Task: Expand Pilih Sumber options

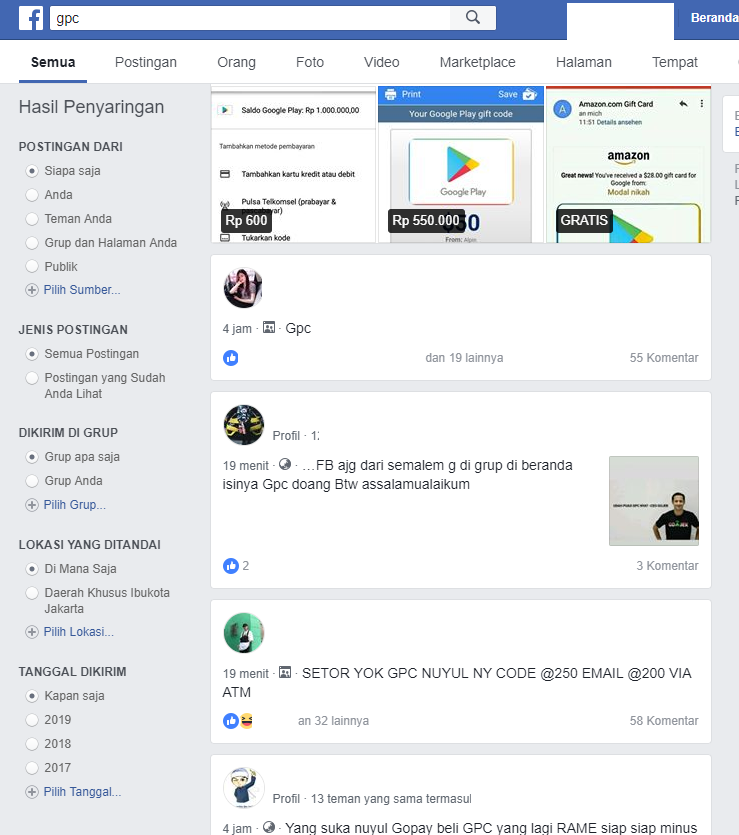Action: 73,290
